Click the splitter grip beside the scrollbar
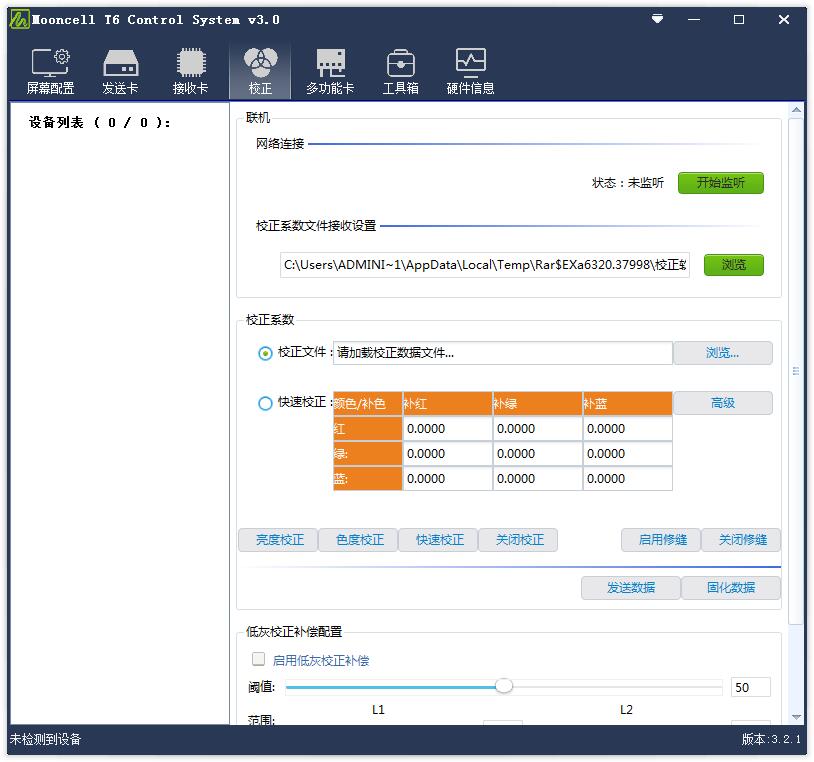The height and width of the screenshot is (762, 814). (x=796, y=371)
